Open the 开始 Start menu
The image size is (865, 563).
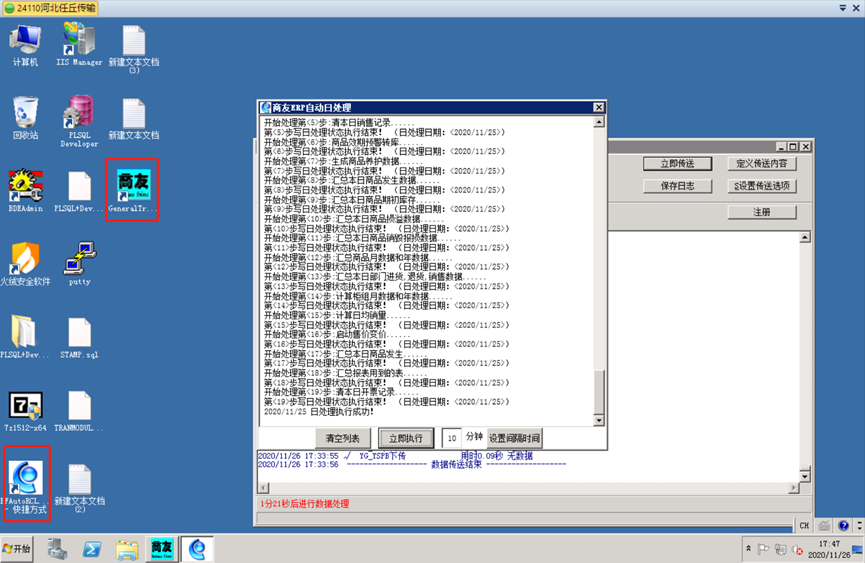(17, 549)
